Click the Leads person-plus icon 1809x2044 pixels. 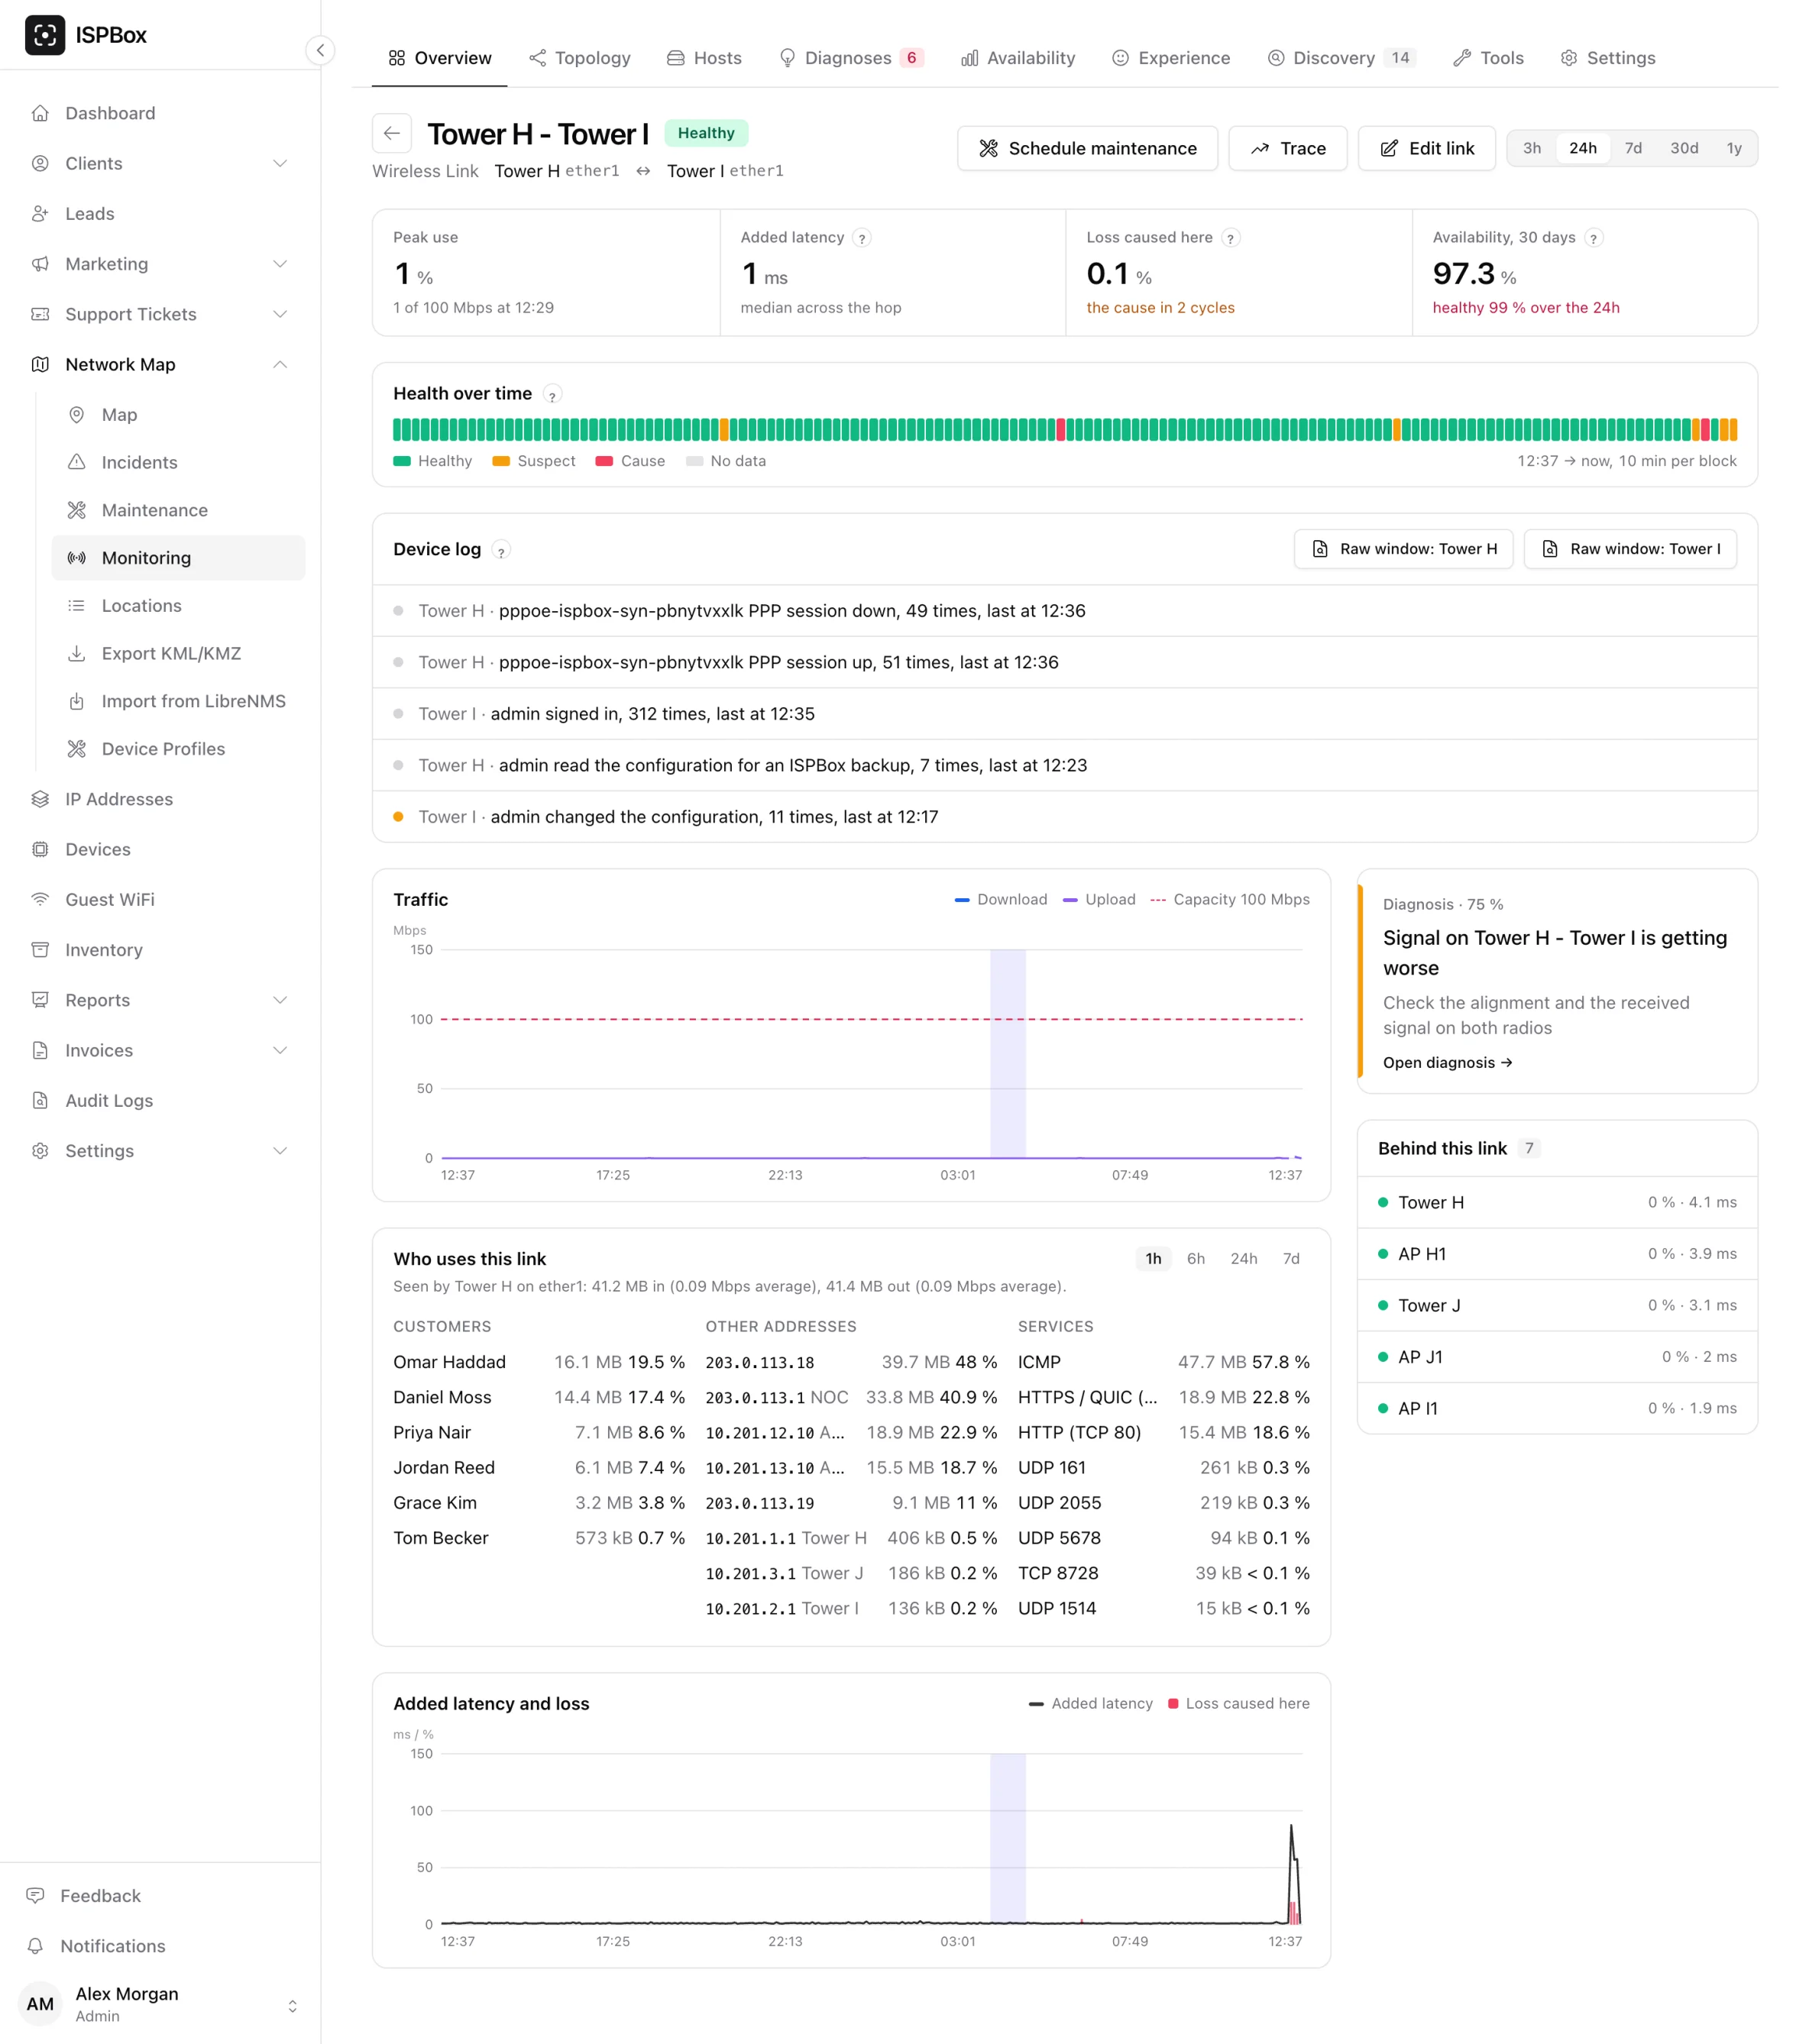[40, 213]
